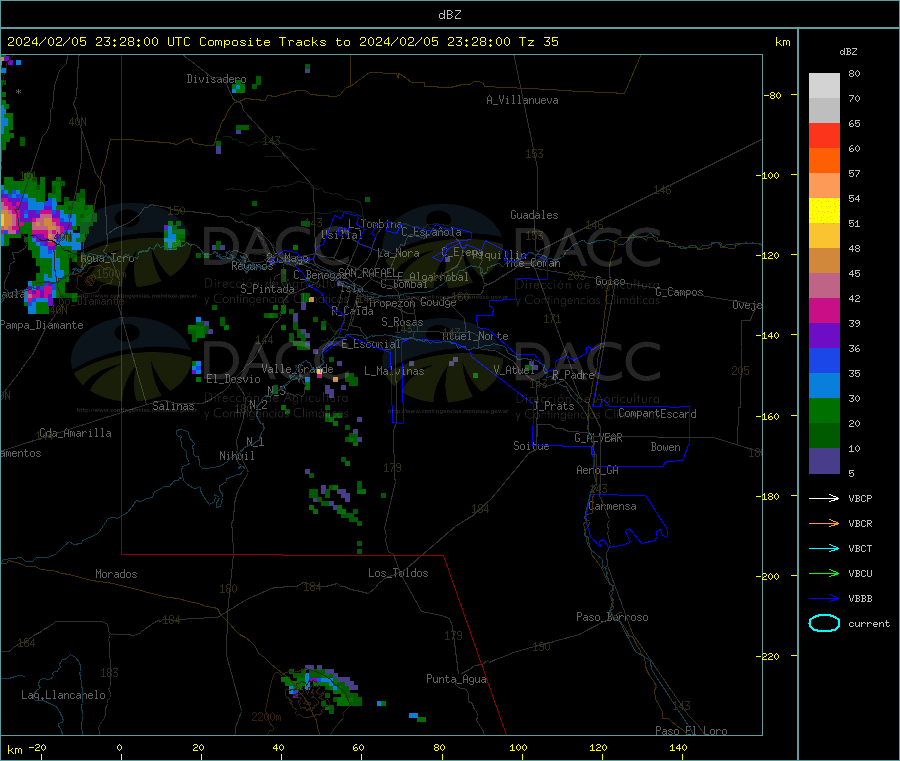This screenshot has width=900, height=761.
Task: Click the S_Pintada map label
Action: pyautogui.click(x=267, y=289)
